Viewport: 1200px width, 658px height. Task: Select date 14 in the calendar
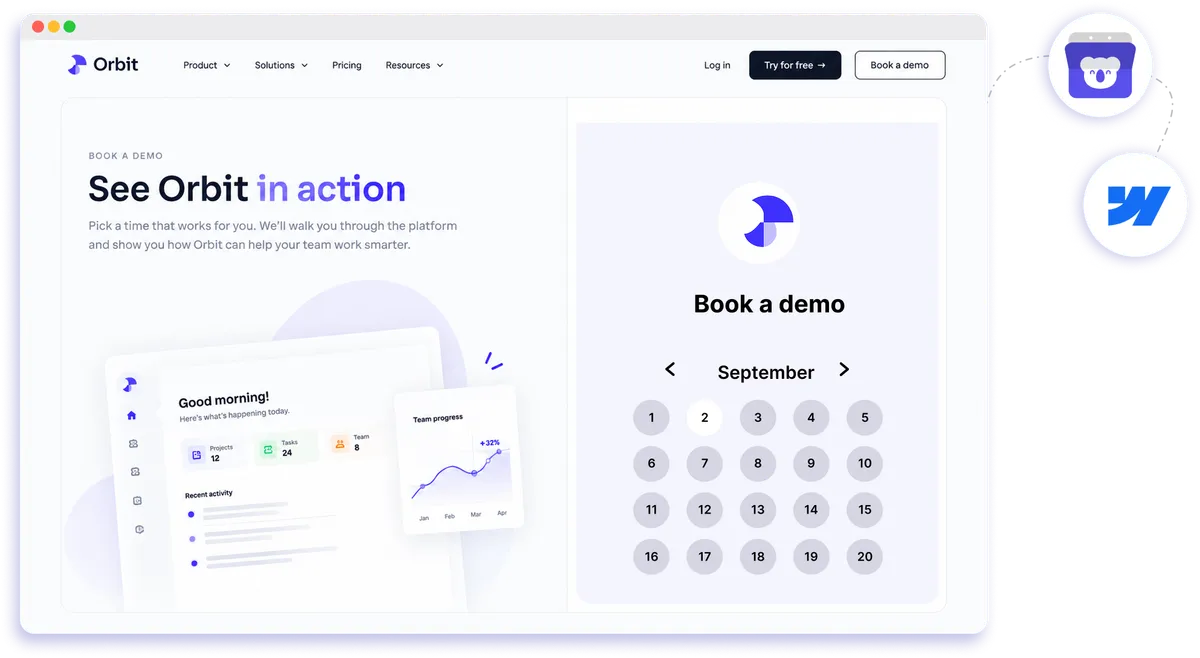[811, 510]
